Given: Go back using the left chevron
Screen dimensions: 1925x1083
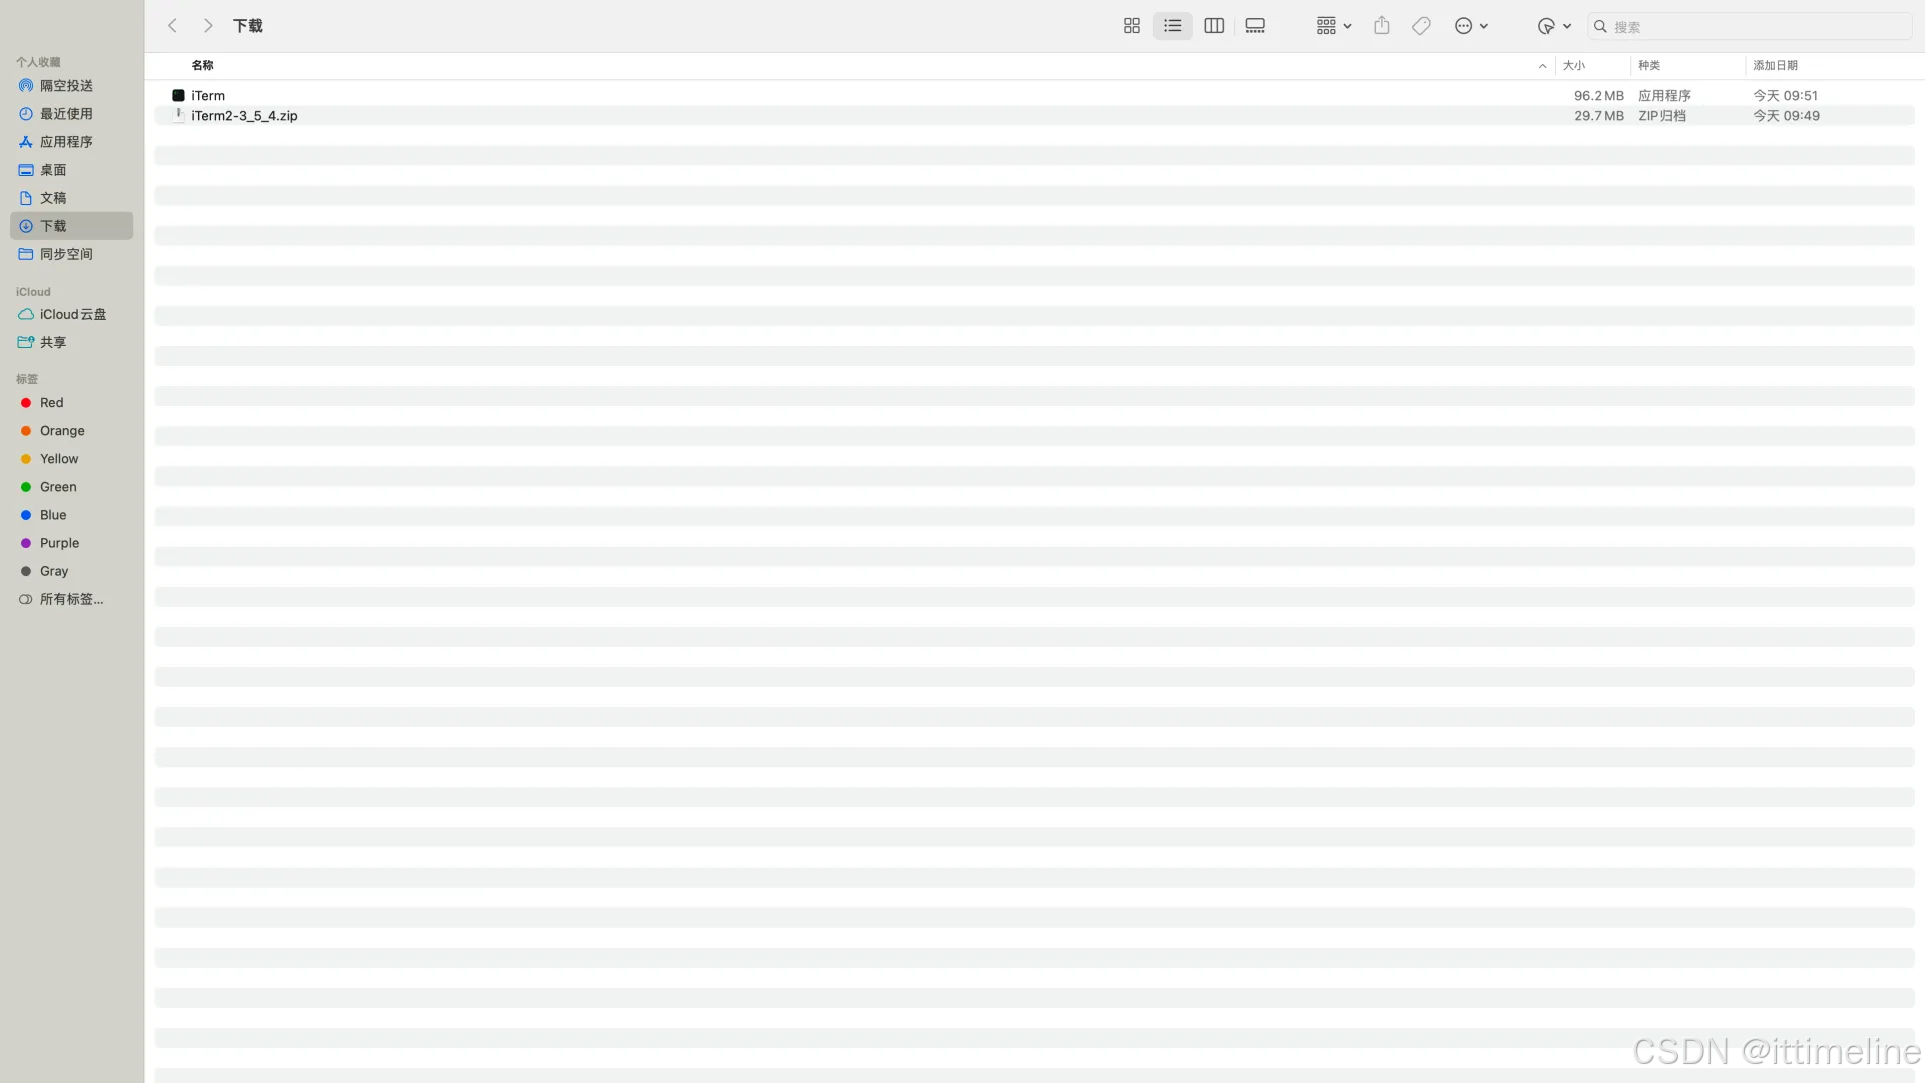Looking at the screenshot, I should (x=172, y=26).
